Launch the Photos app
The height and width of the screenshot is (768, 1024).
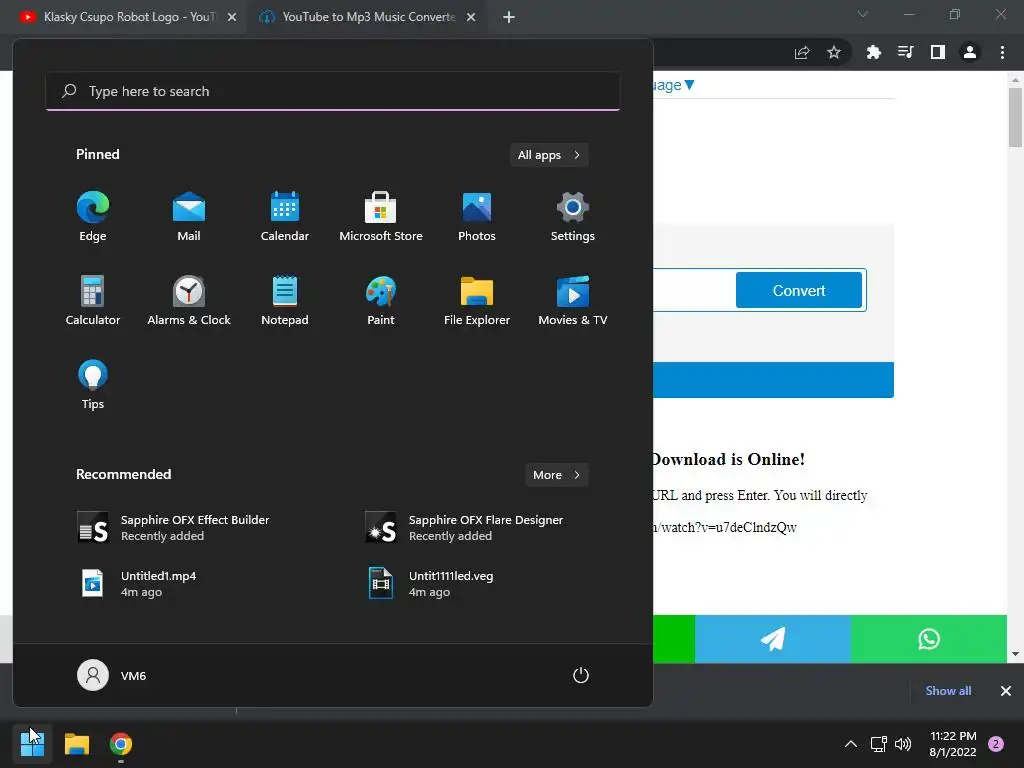(477, 217)
